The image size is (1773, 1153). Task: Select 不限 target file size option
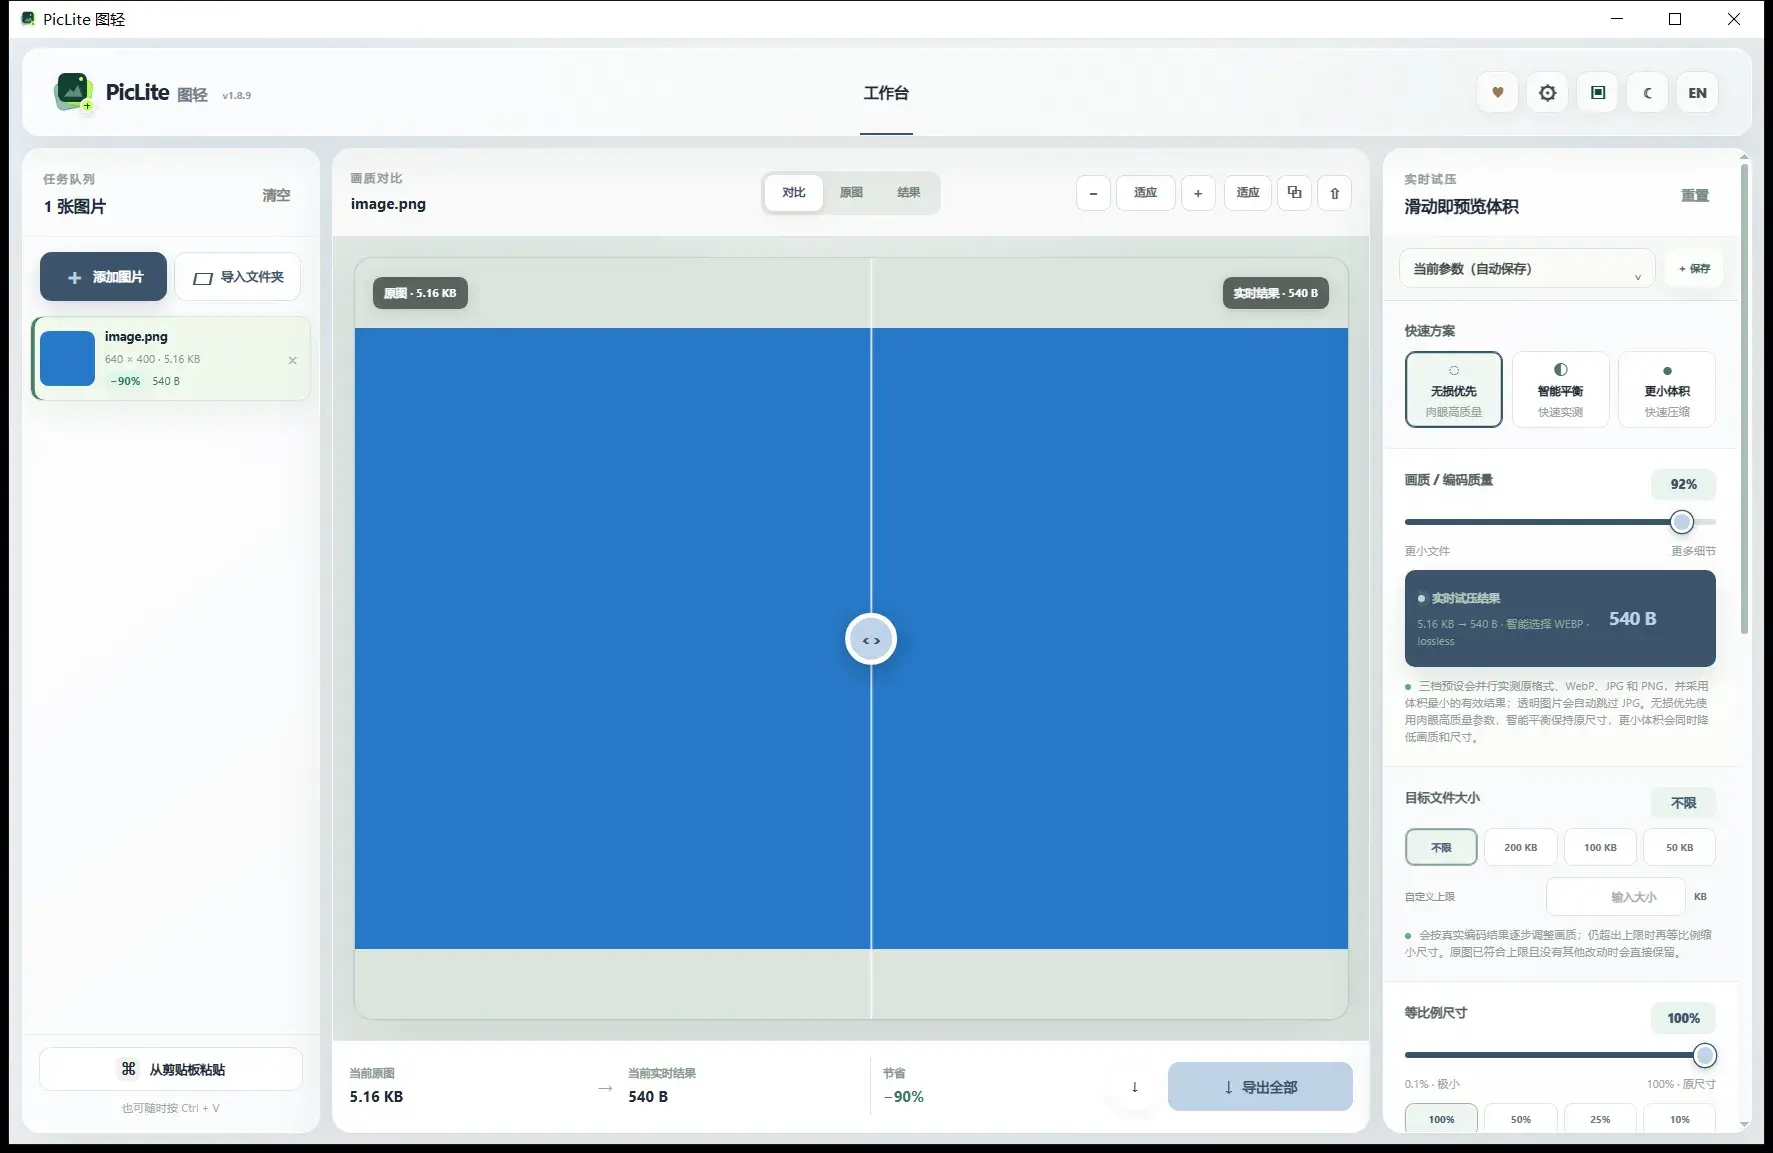(x=1441, y=847)
